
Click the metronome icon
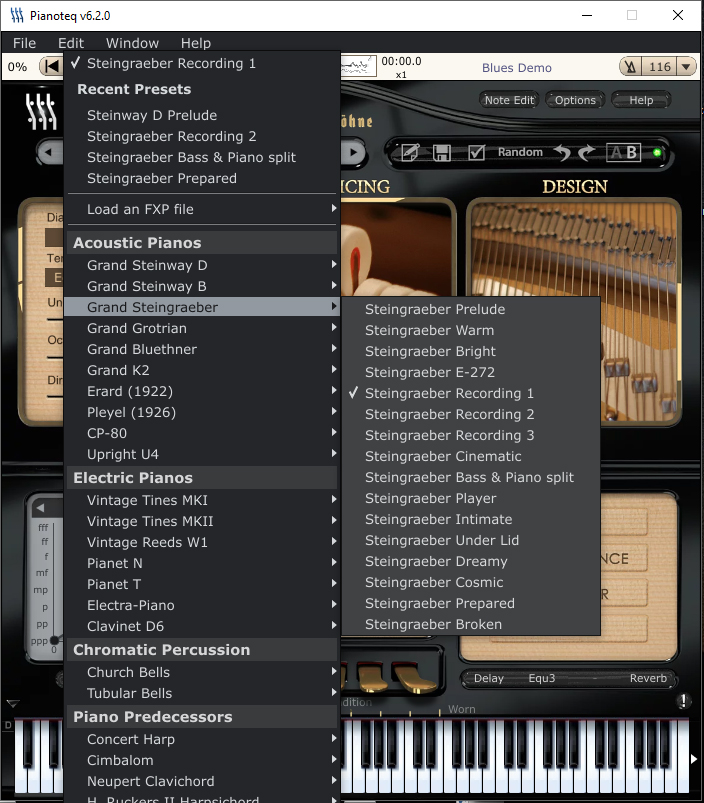[x=630, y=67]
